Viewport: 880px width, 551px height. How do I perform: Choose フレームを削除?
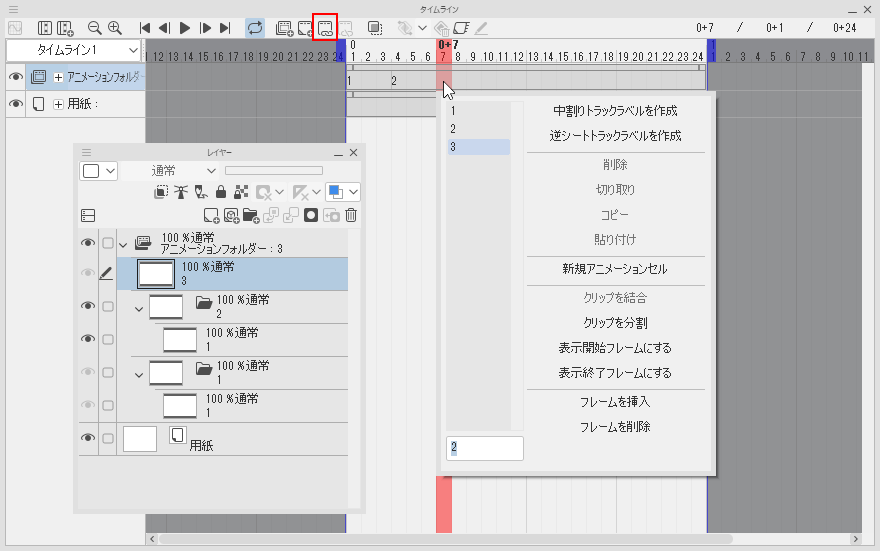[x=615, y=427]
